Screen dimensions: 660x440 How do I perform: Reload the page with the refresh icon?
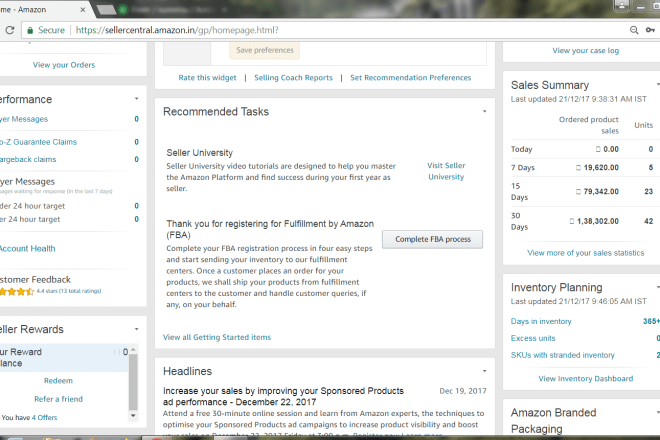[x=10, y=30]
